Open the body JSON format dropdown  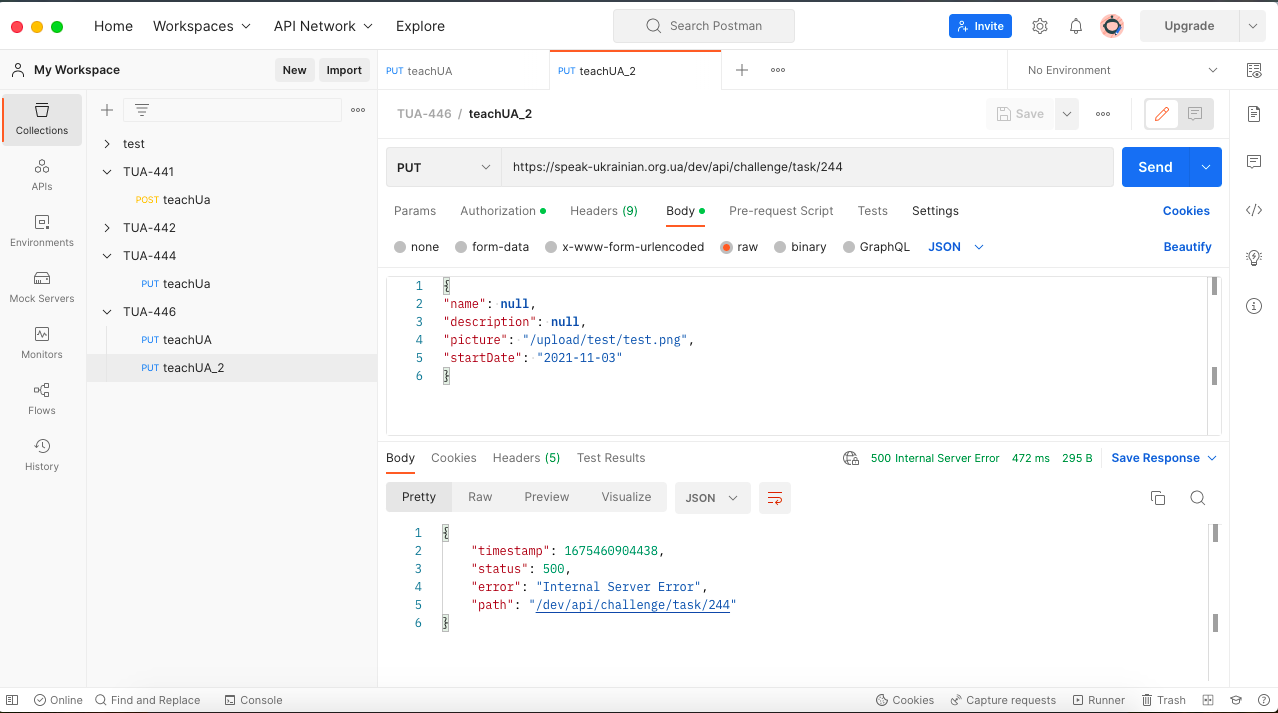pyautogui.click(x=957, y=247)
